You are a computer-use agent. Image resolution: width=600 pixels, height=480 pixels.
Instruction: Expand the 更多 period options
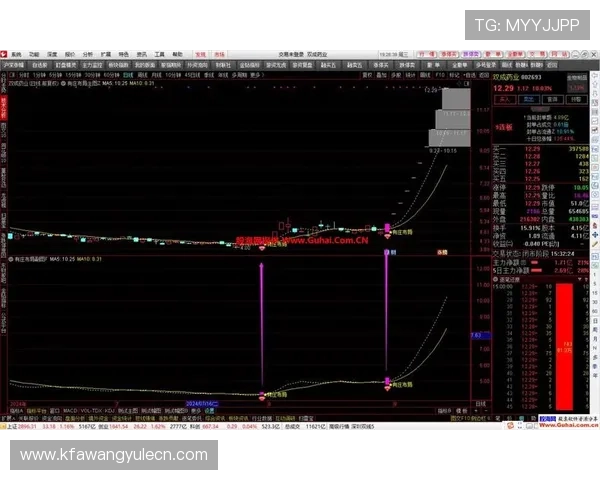click(257, 74)
